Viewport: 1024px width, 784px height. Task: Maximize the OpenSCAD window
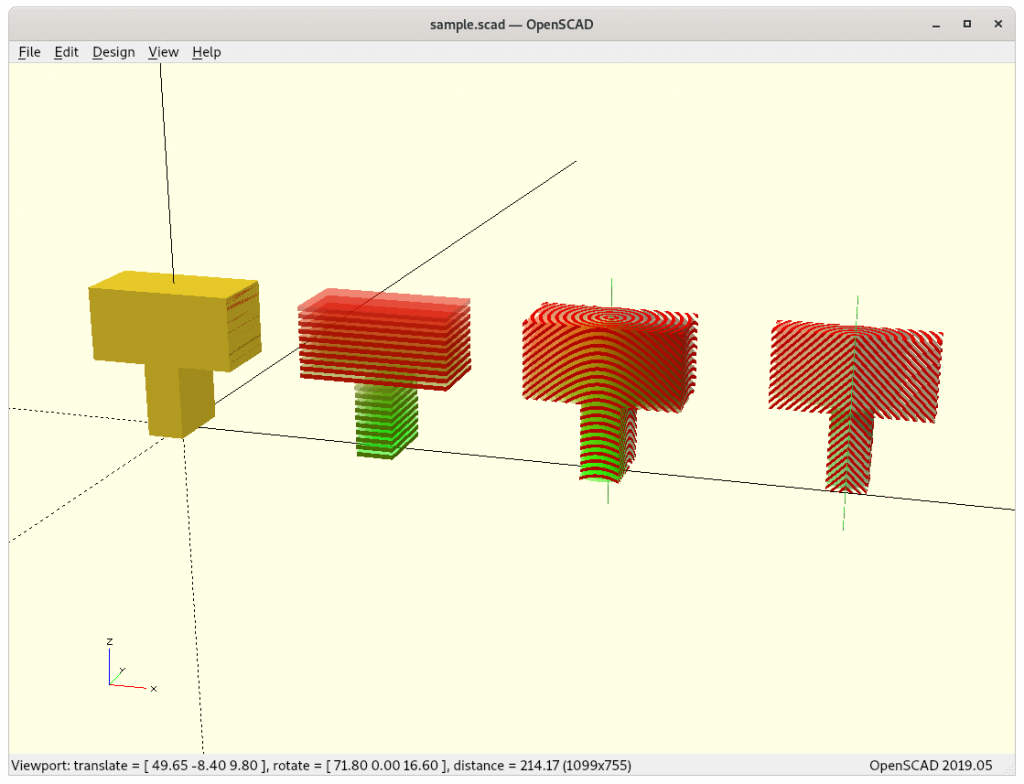967,24
